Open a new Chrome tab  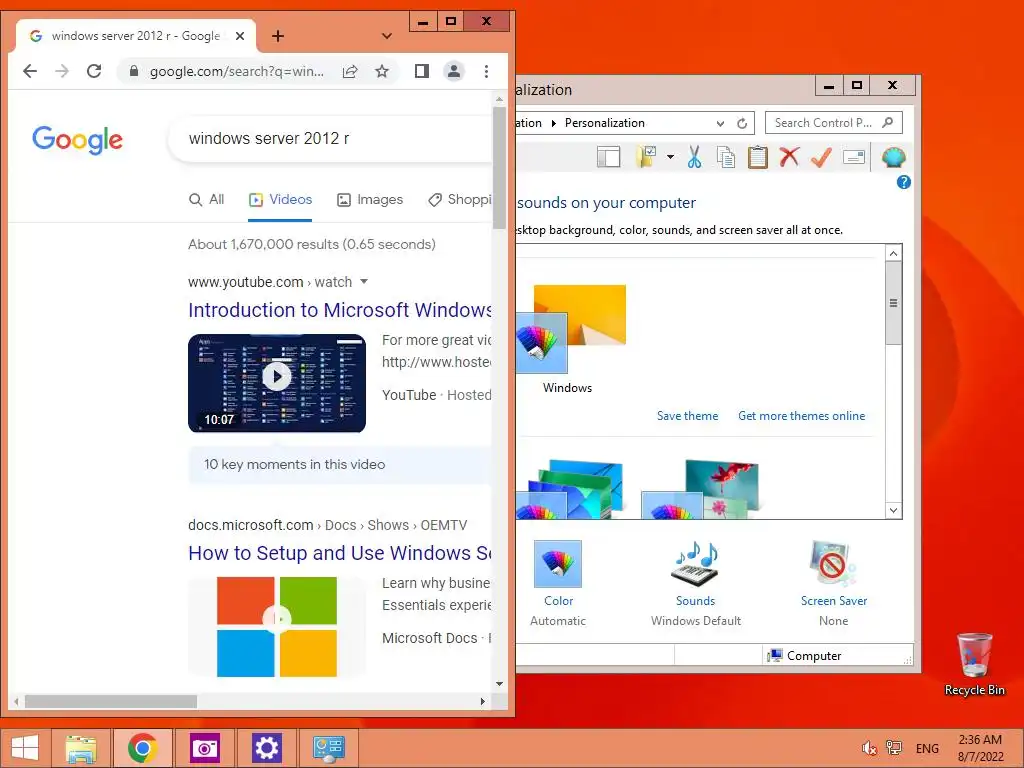278,36
